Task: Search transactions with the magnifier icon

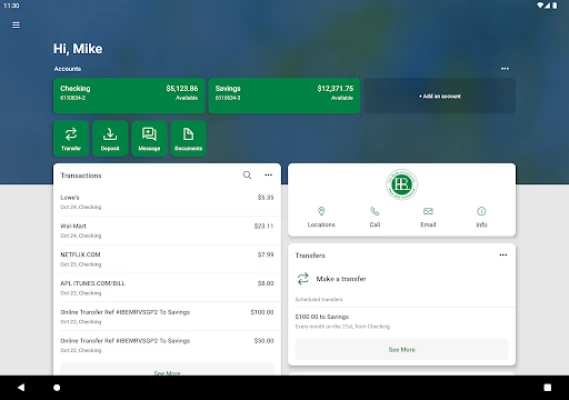Action: pyautogui.click(x=247, y=175)
